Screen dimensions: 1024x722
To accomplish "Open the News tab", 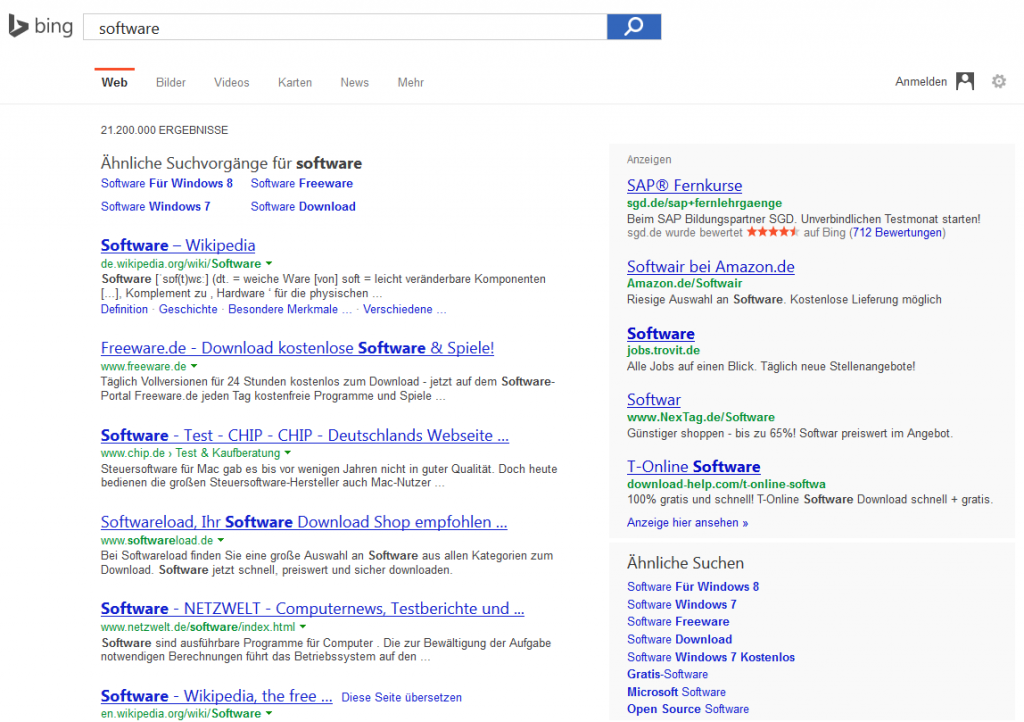I will [355, 82].
